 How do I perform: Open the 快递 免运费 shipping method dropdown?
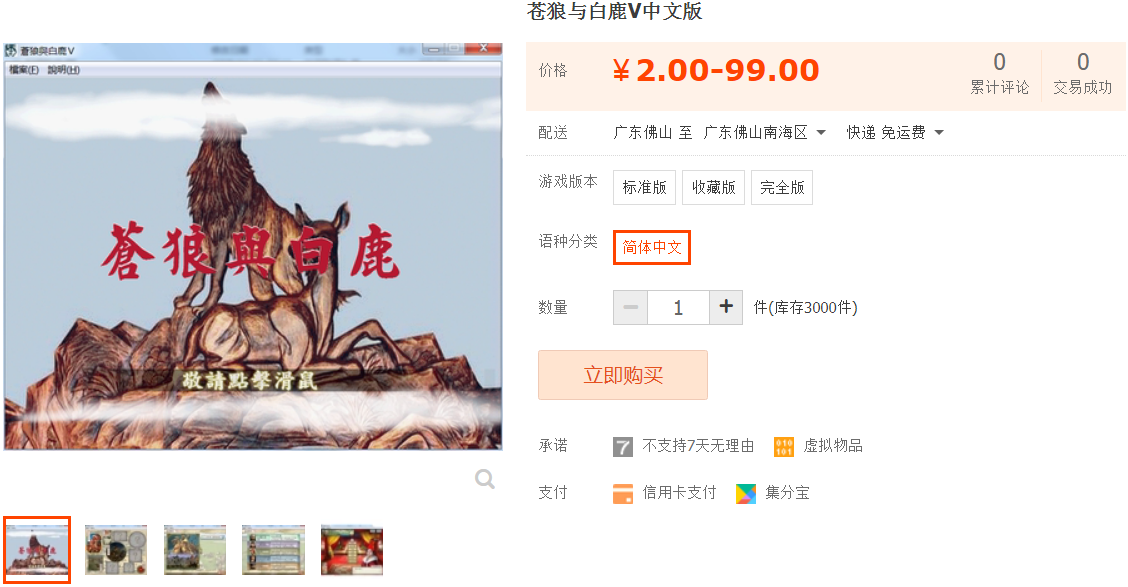click(x=895, y=132)
